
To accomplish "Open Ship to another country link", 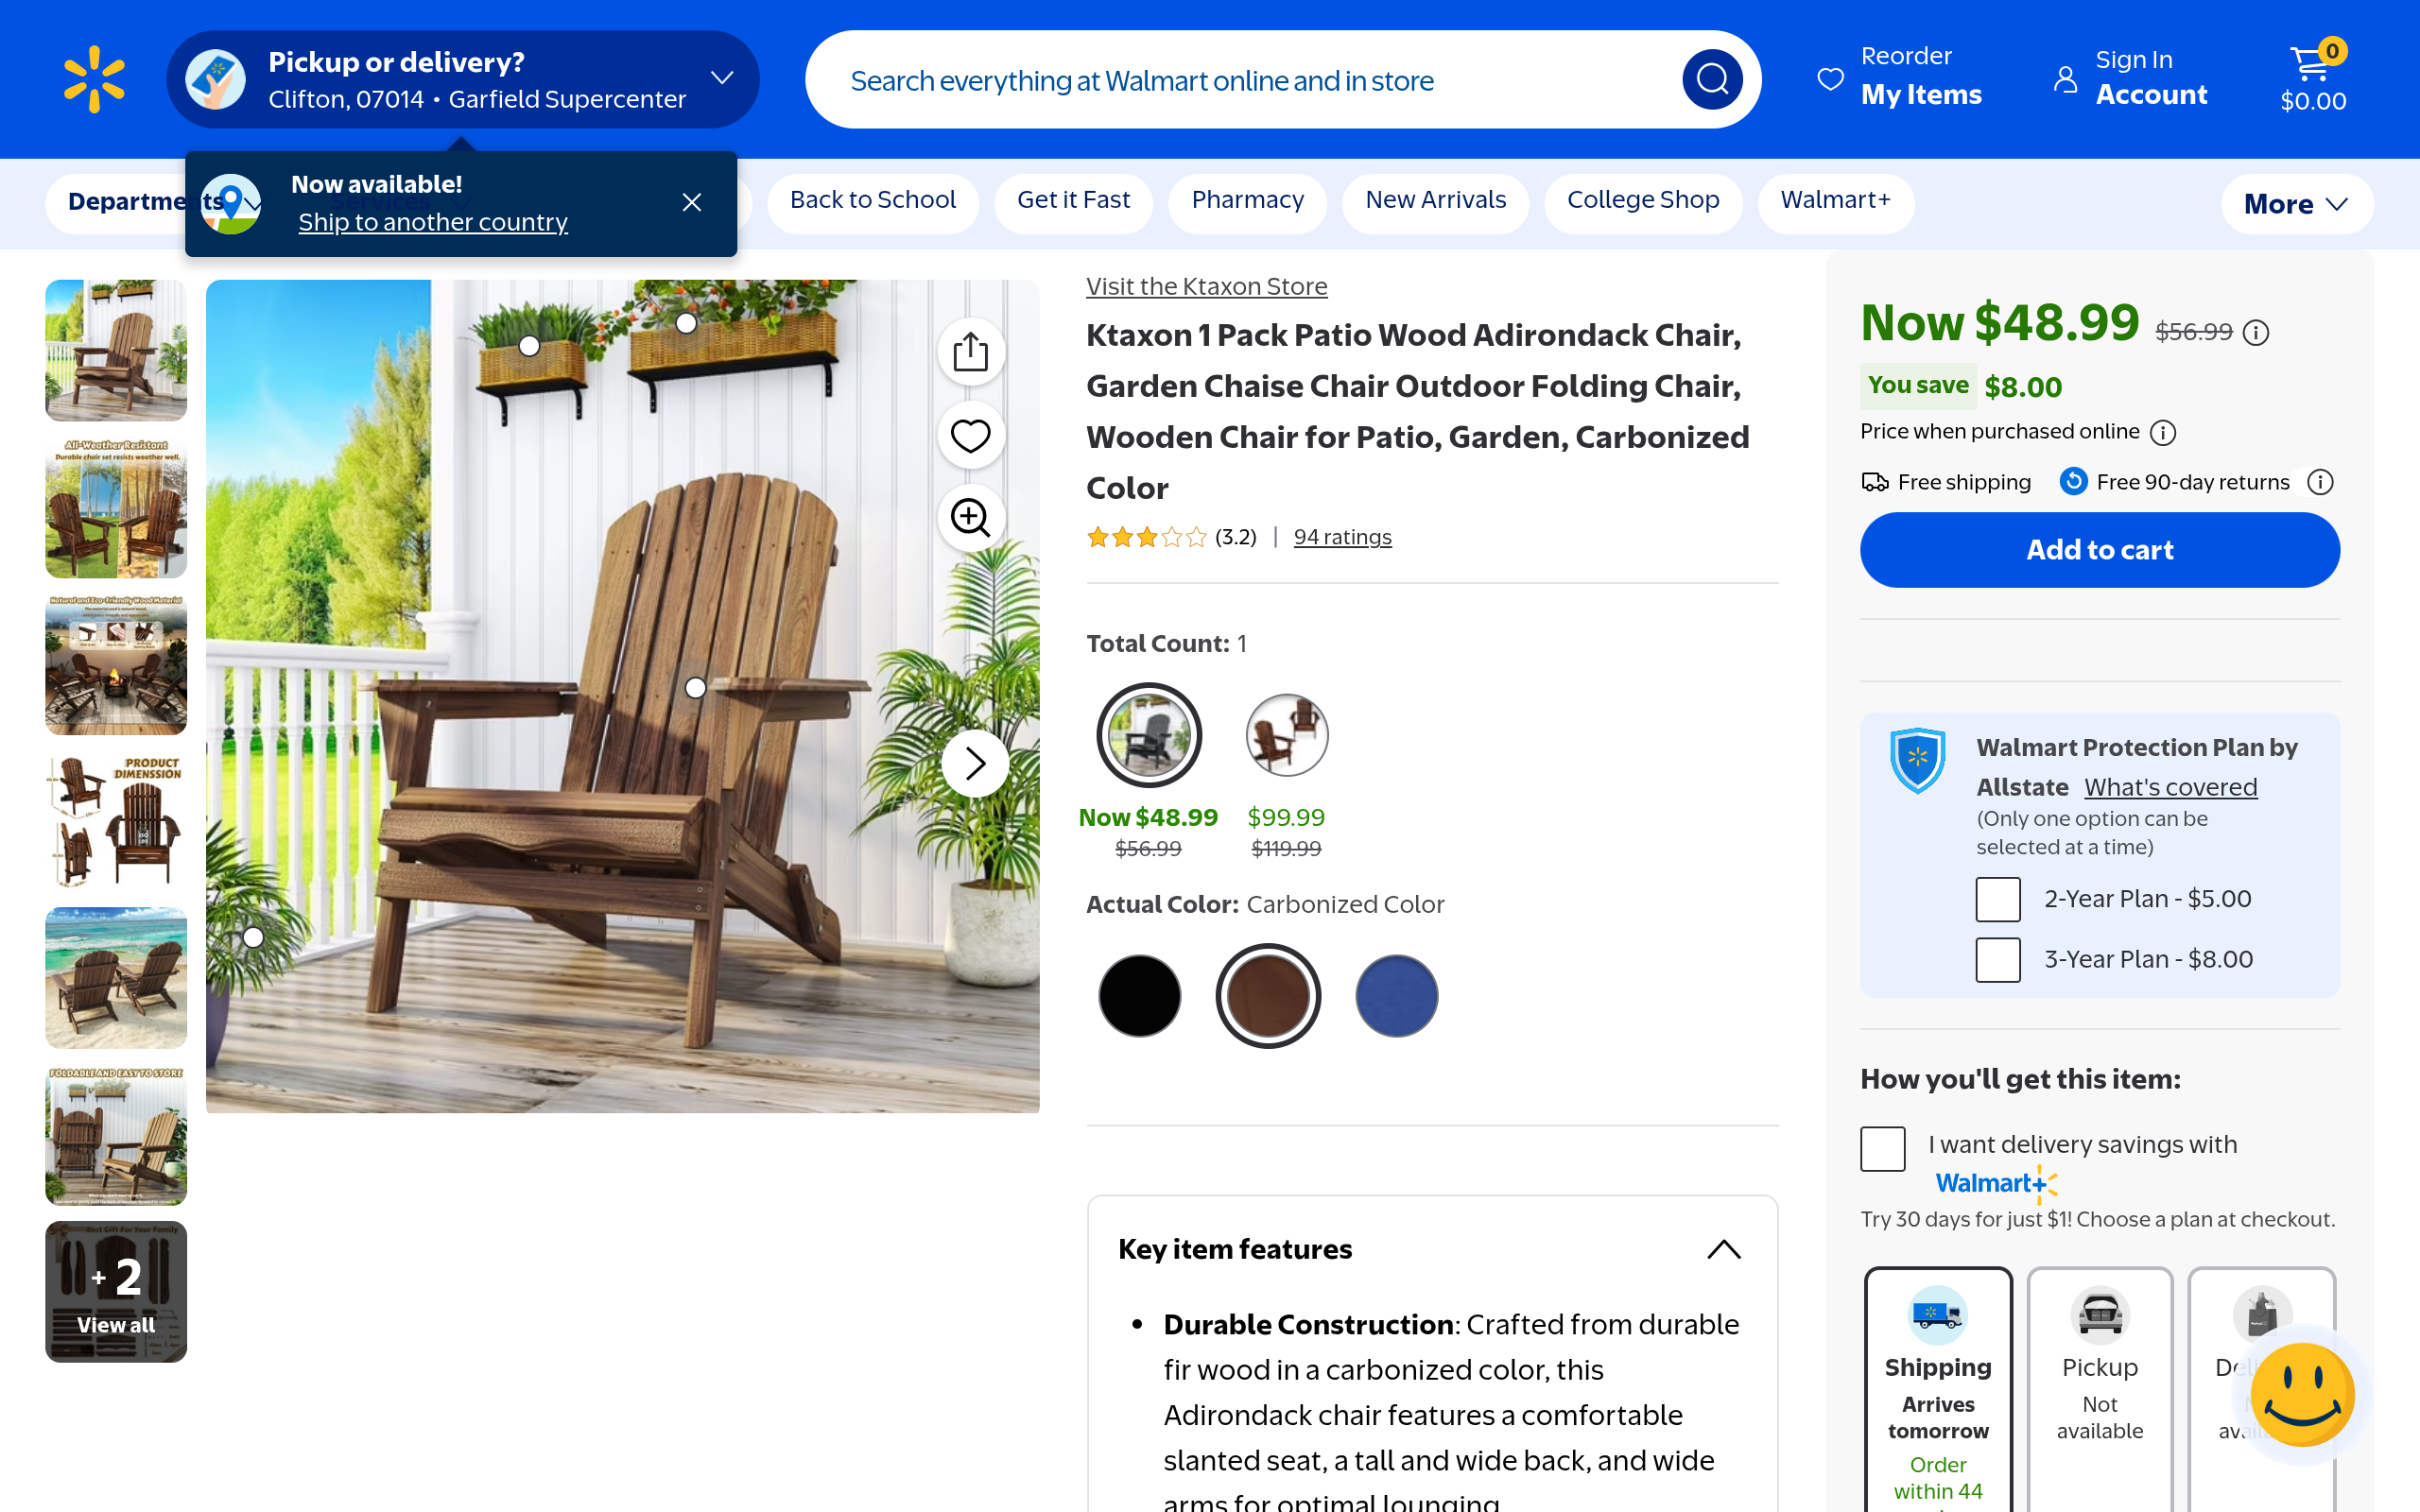I will (x=433, y=222).
